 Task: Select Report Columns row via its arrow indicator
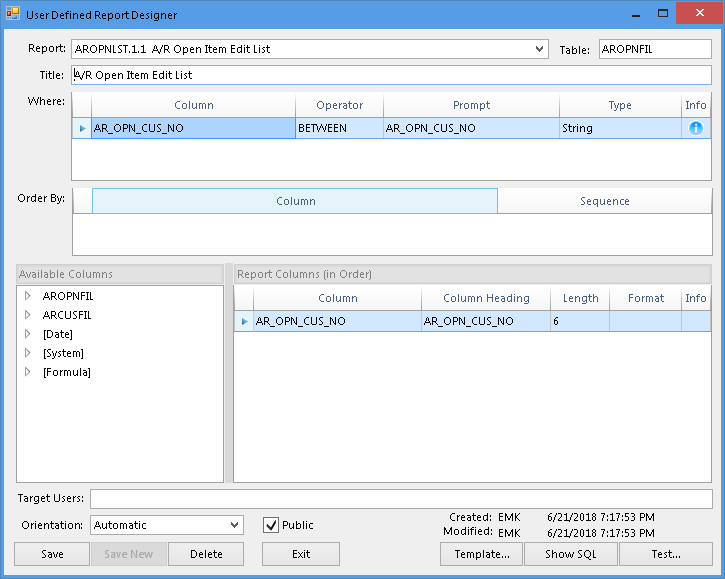pos(244,321)
